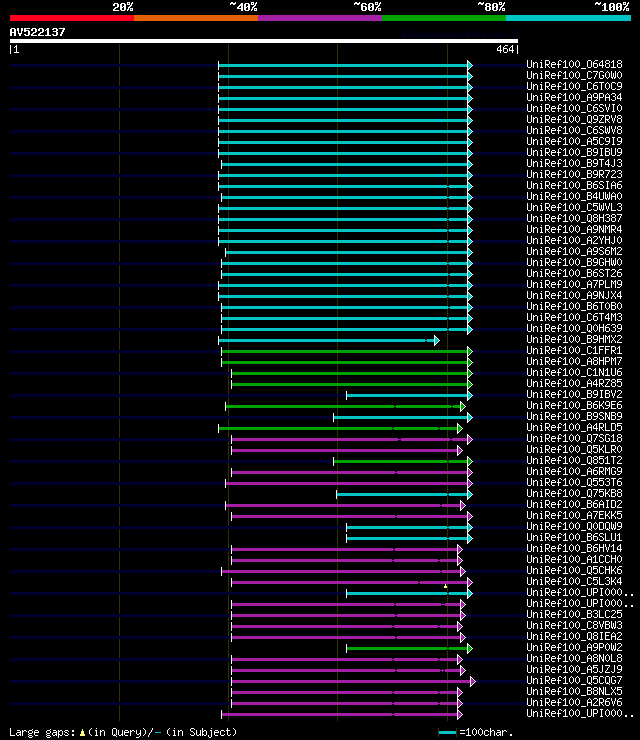Open hit UniRef100_Q9ZRV8

click(x=574, y=119)
